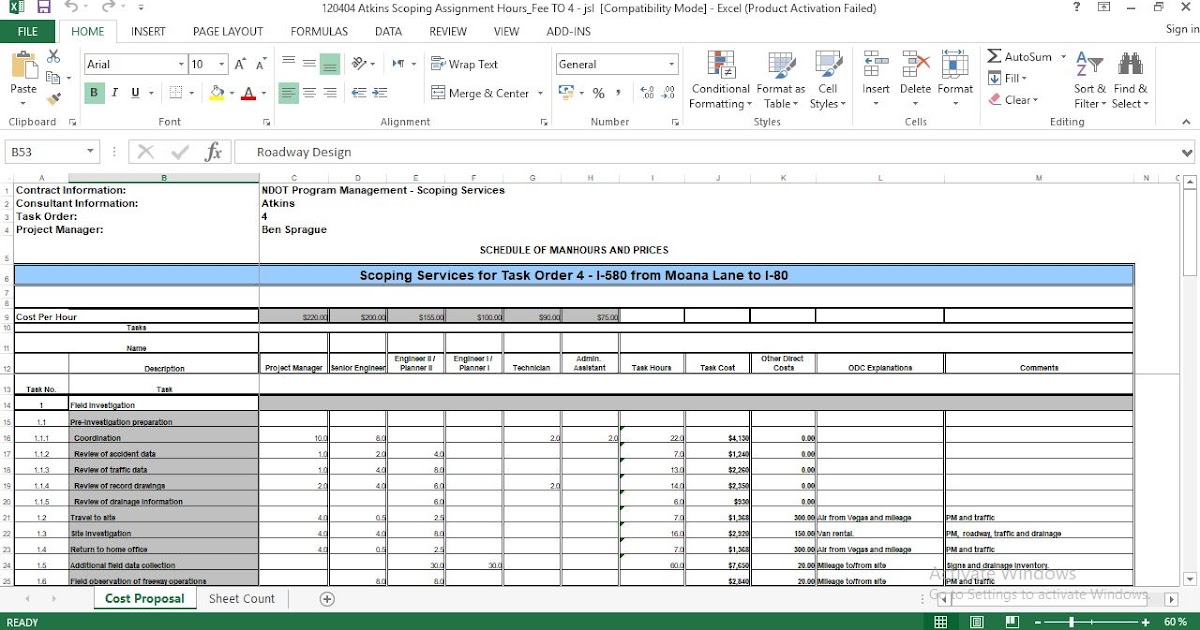Image resolution: width=1200 pixels, height=630 pixels.
Task: Open the font size dropdown
Action: tap(219, 63)
